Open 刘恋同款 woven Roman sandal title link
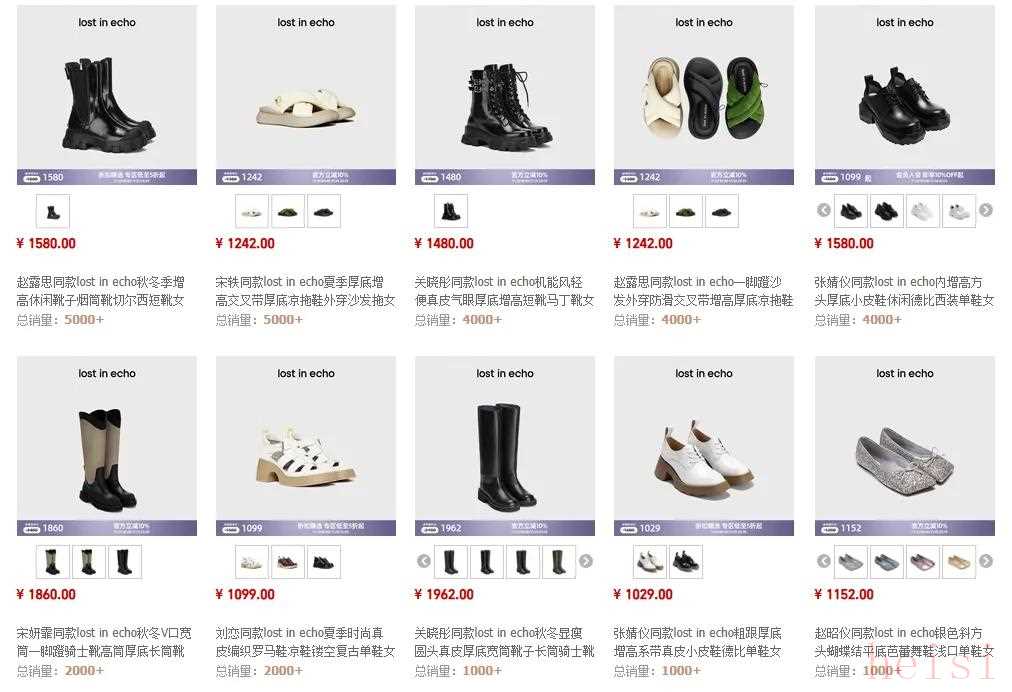The width and height of the screenshot is (1012, 692). click(305, 642)
